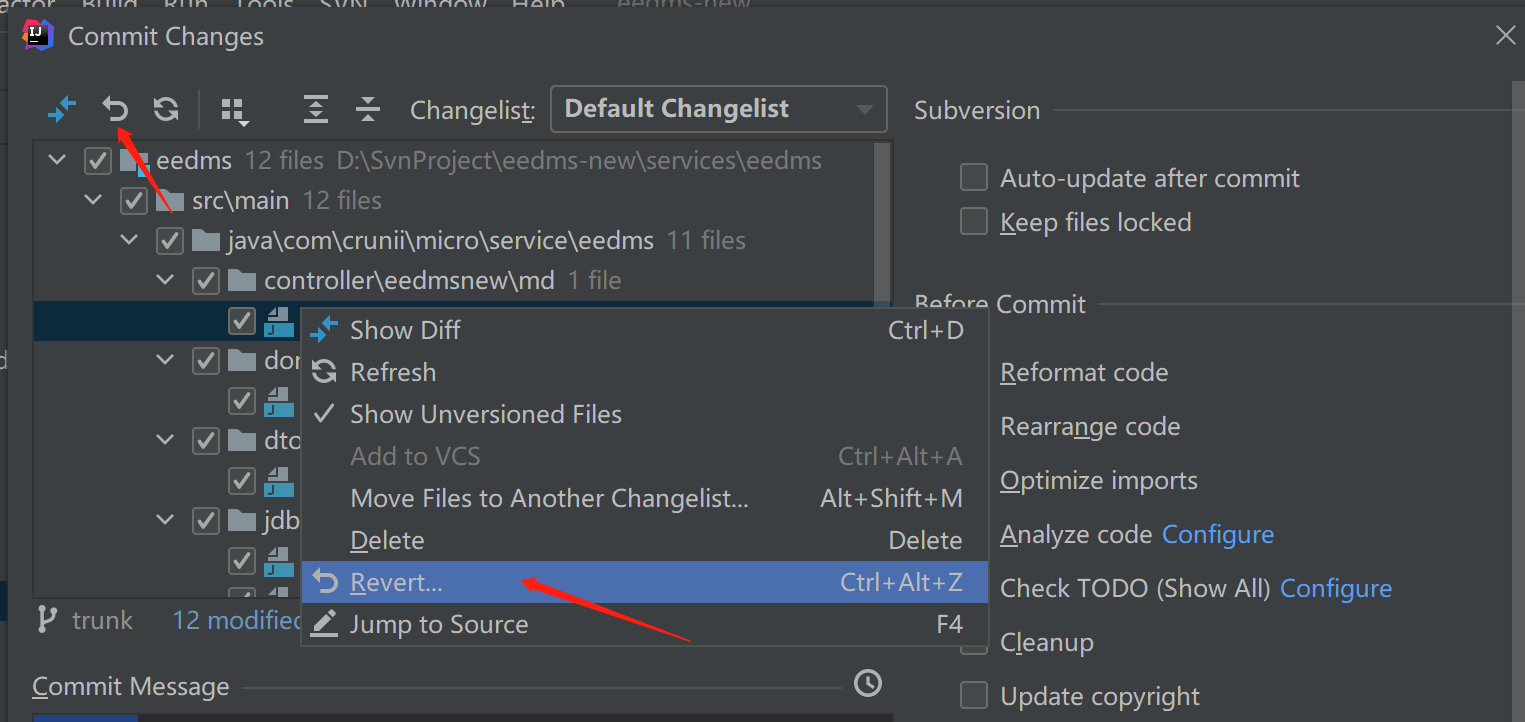
Task: Click the Optimize imports label
Action: tap(1099, 481)
